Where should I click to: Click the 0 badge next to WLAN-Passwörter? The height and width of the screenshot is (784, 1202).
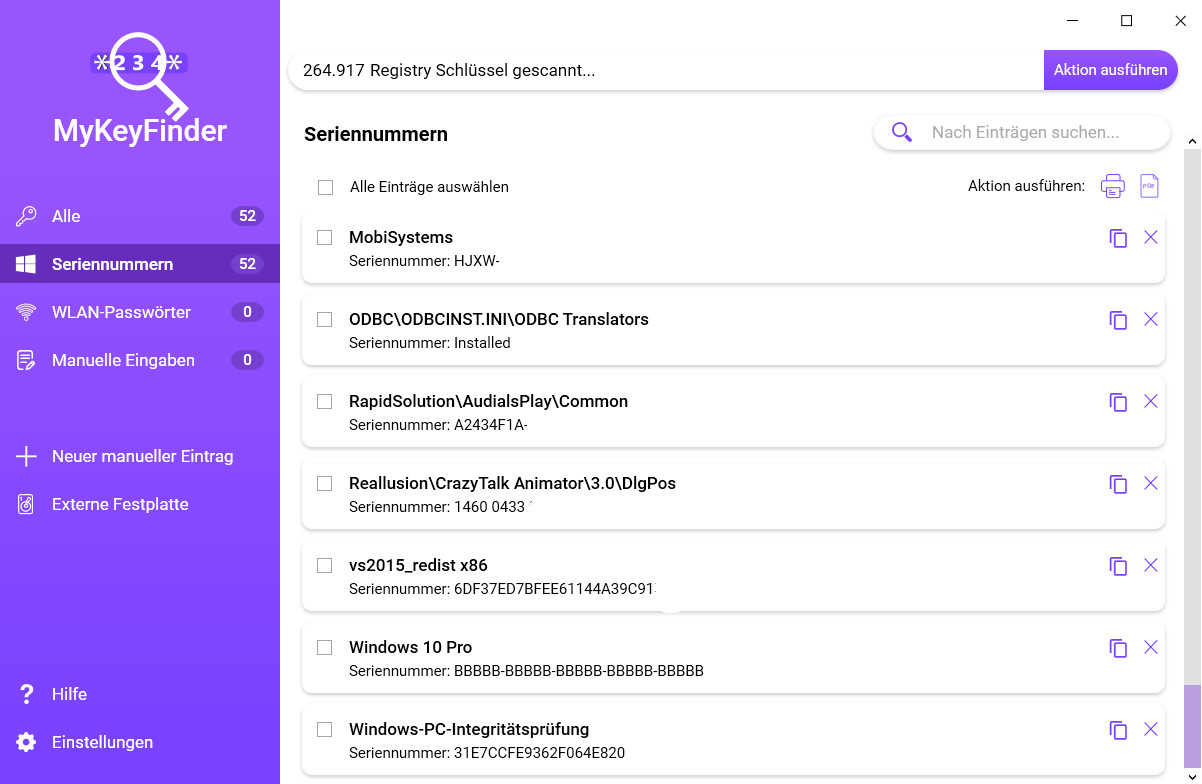coord(247,312)
